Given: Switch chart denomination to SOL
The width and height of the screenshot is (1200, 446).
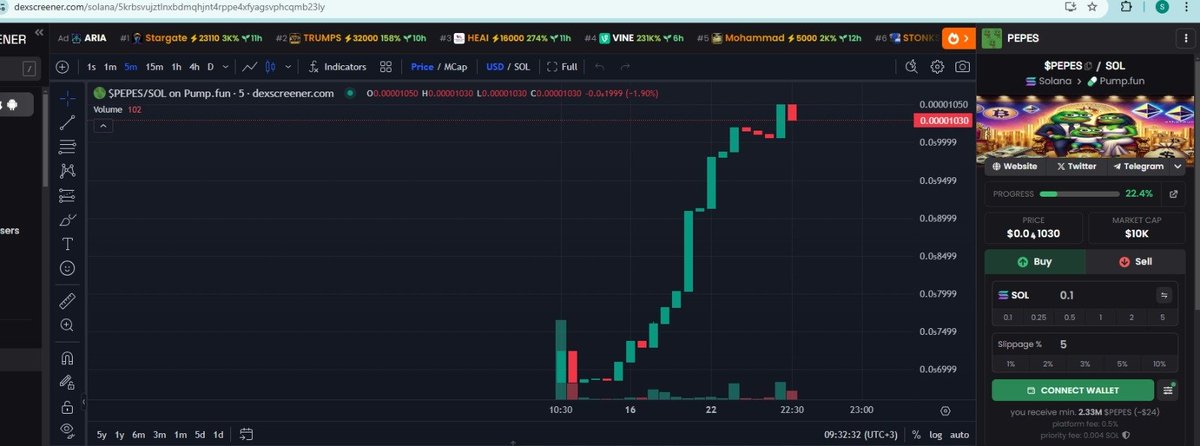Looking at the screenshot, I should (522, 67).
